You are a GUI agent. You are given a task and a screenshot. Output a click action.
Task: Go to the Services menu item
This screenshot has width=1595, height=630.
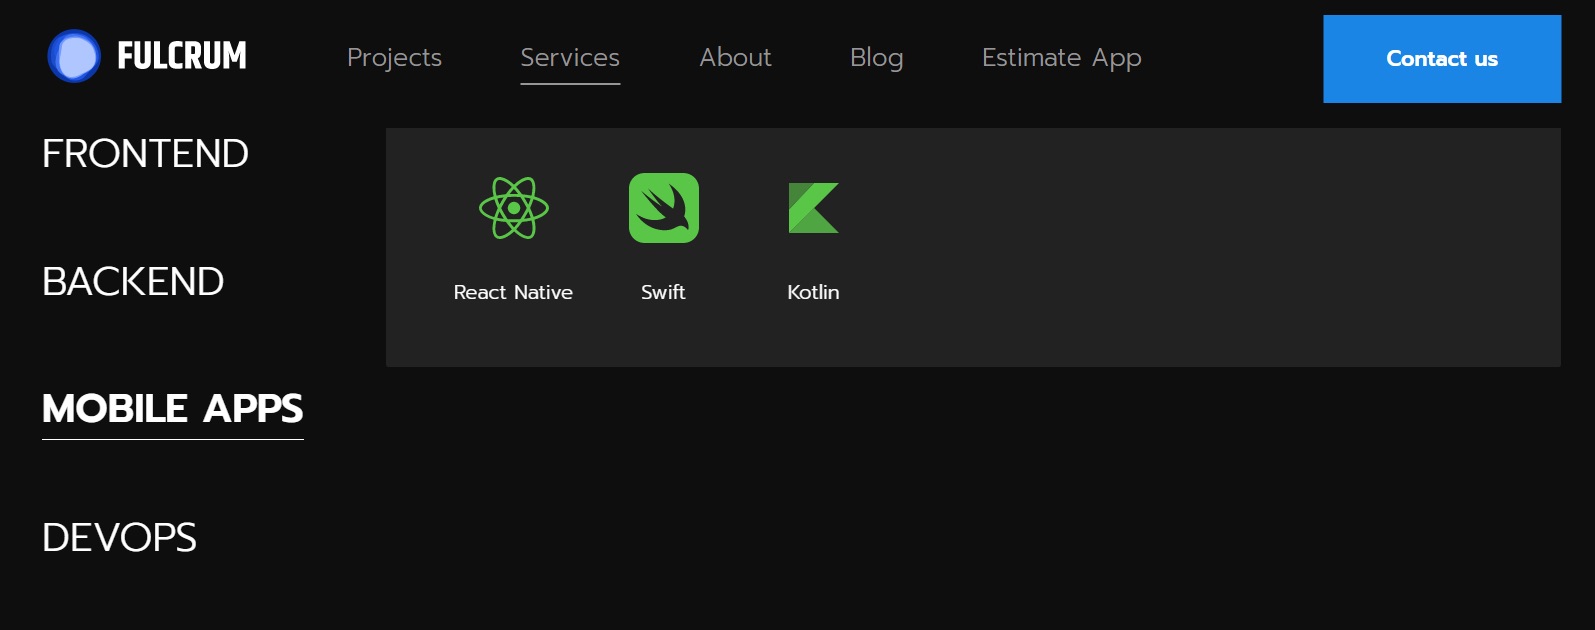coord(570,58)
